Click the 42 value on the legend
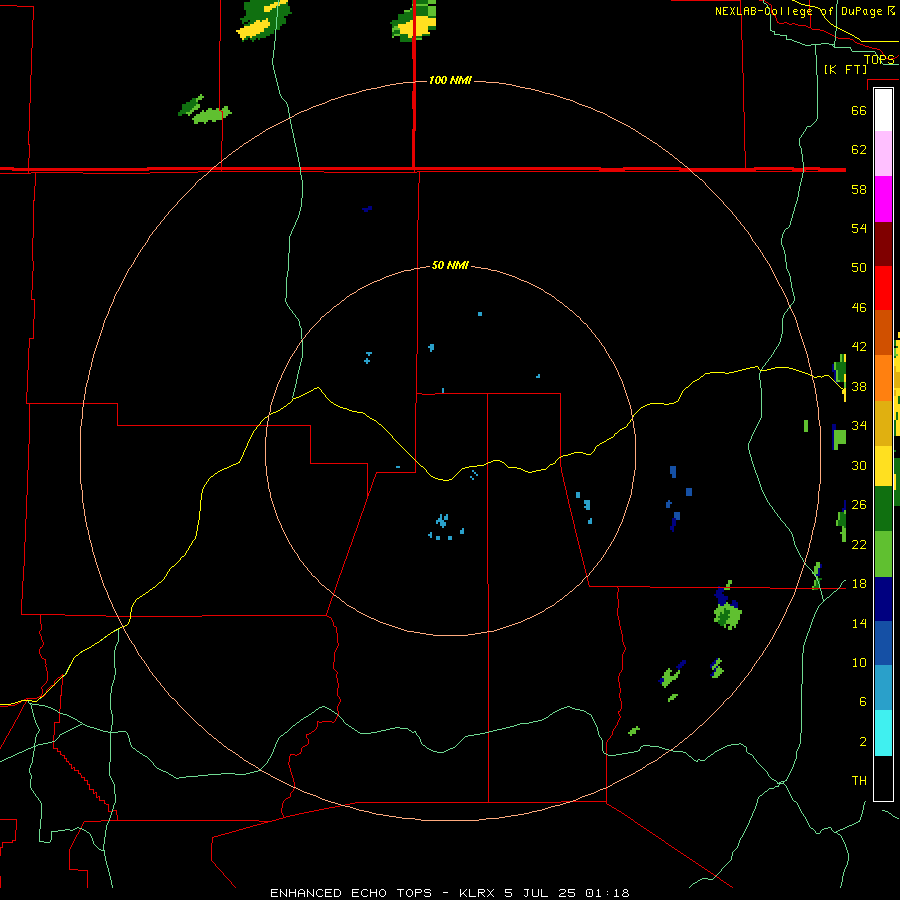 [859, 347]
